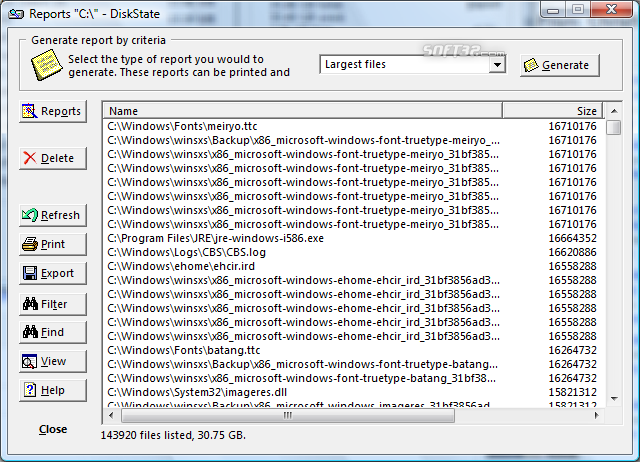
Task: Select the jre-windows-i586.exe file row
Action: coord(354,238)
